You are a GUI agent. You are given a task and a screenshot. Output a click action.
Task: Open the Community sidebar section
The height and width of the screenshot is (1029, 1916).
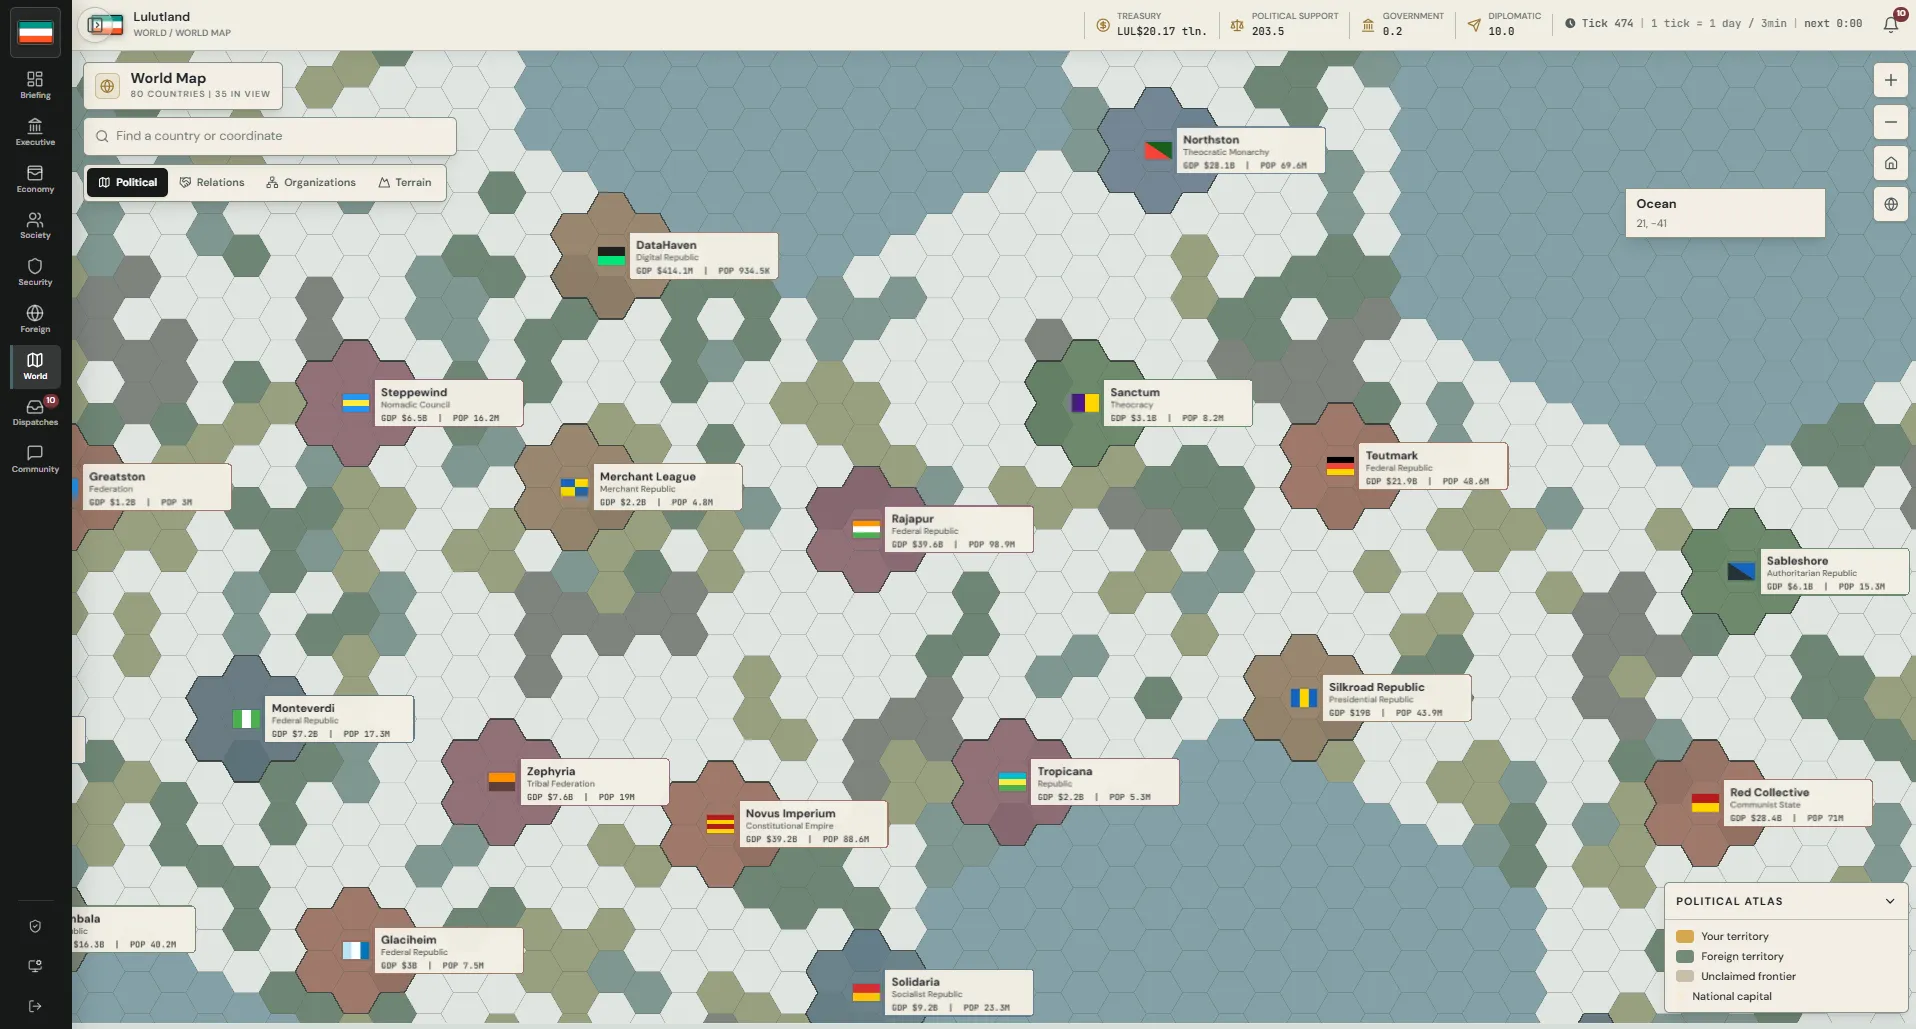35,459
